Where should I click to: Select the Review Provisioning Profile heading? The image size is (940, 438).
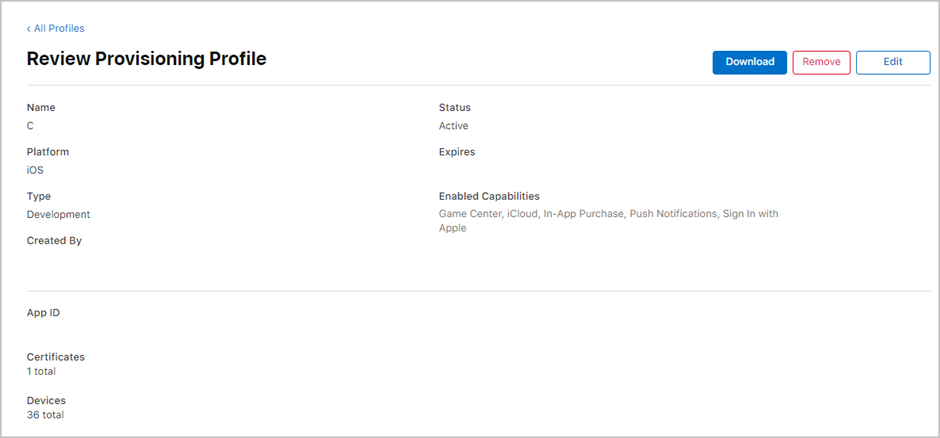tap(147, 59)
